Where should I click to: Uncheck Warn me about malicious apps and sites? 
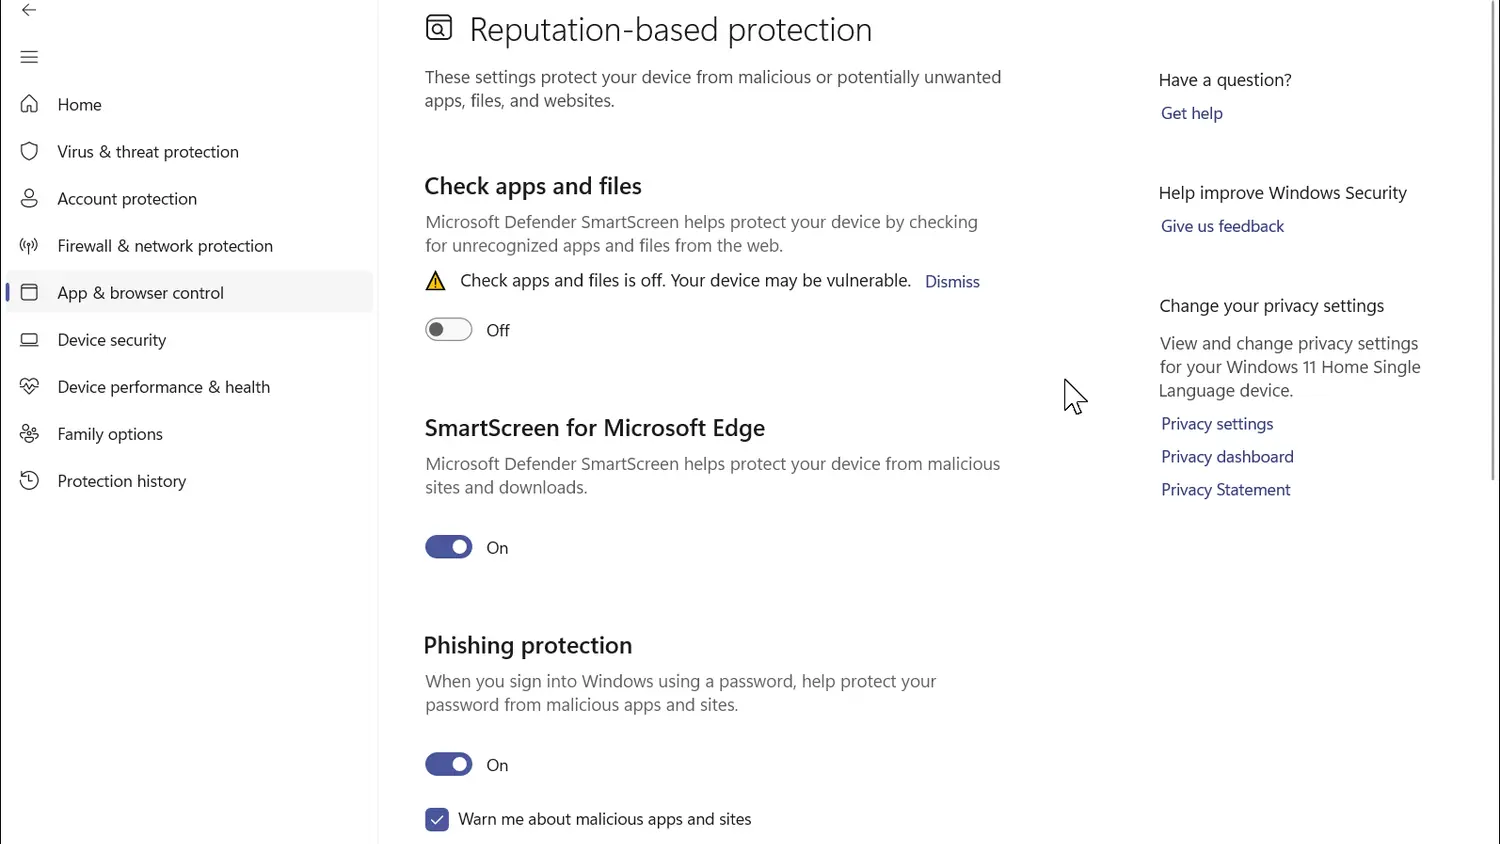coord(437,819)
